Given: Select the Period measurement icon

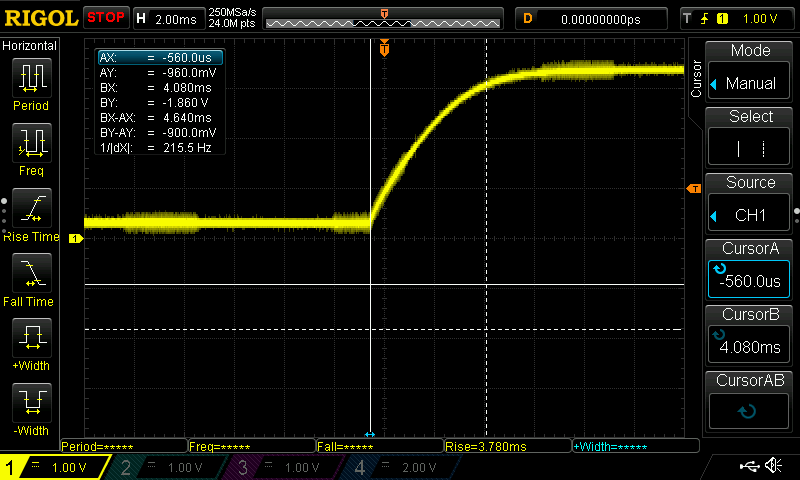Looking at the screenshot, I should [31, 78].
